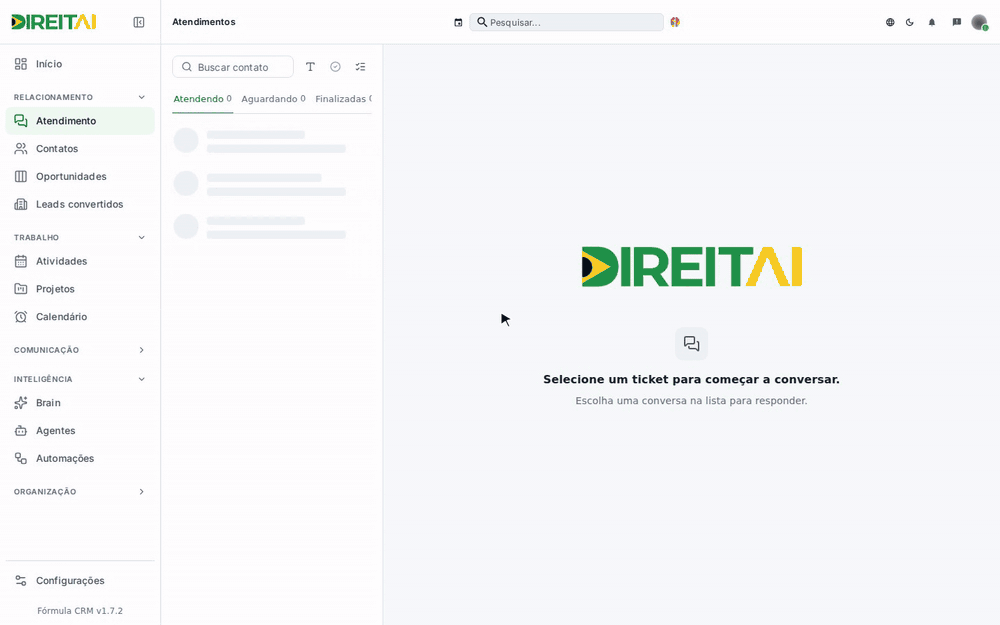Open Atividades in sidebar

point(80,261)
